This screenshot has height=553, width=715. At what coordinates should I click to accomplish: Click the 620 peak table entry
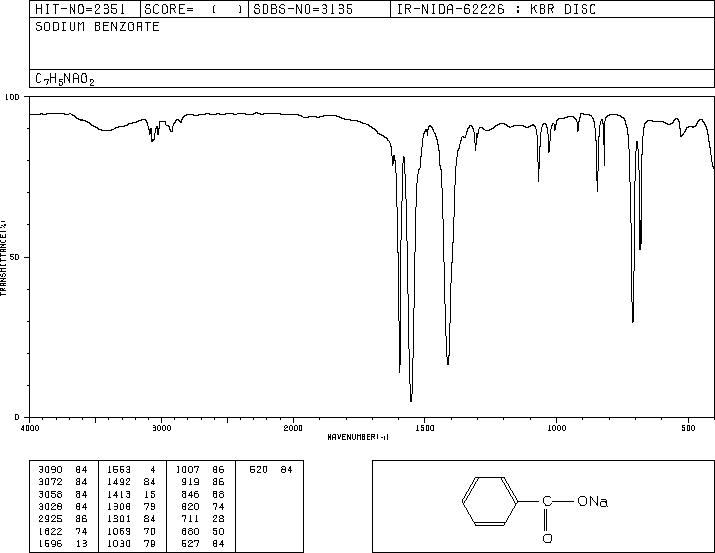point(271,470)
